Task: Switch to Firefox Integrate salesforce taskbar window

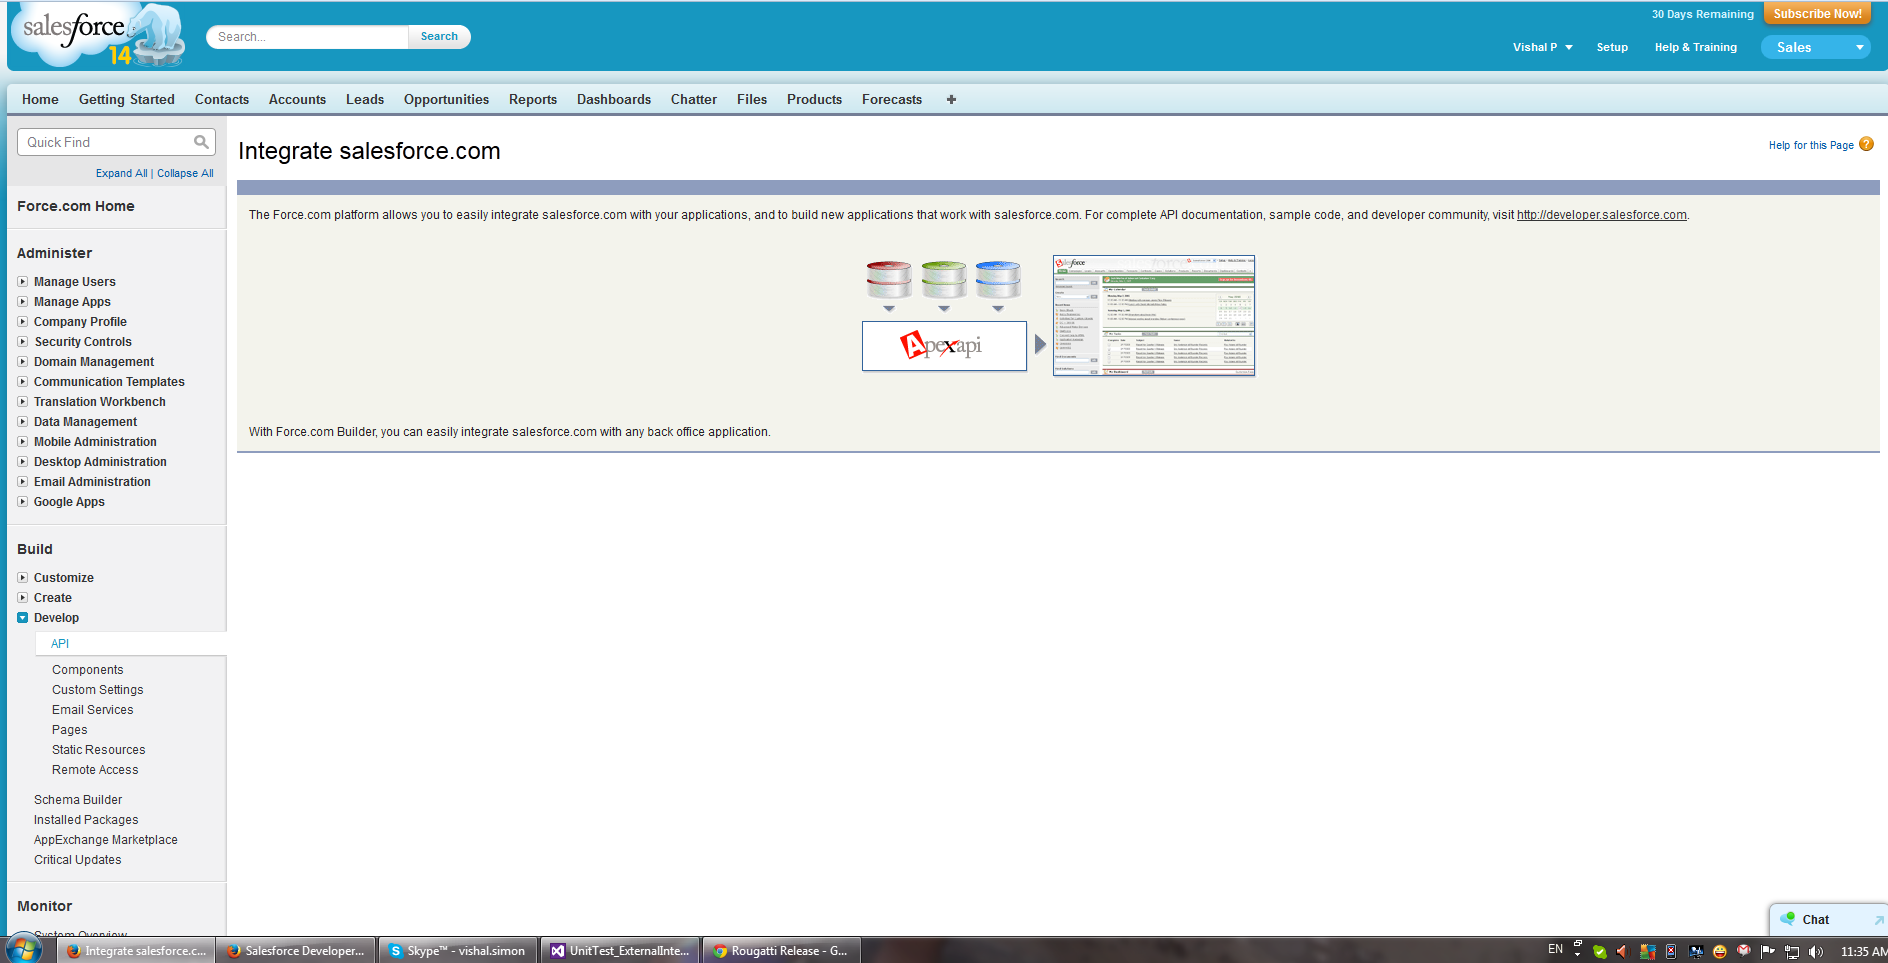Action: [137, 951]
